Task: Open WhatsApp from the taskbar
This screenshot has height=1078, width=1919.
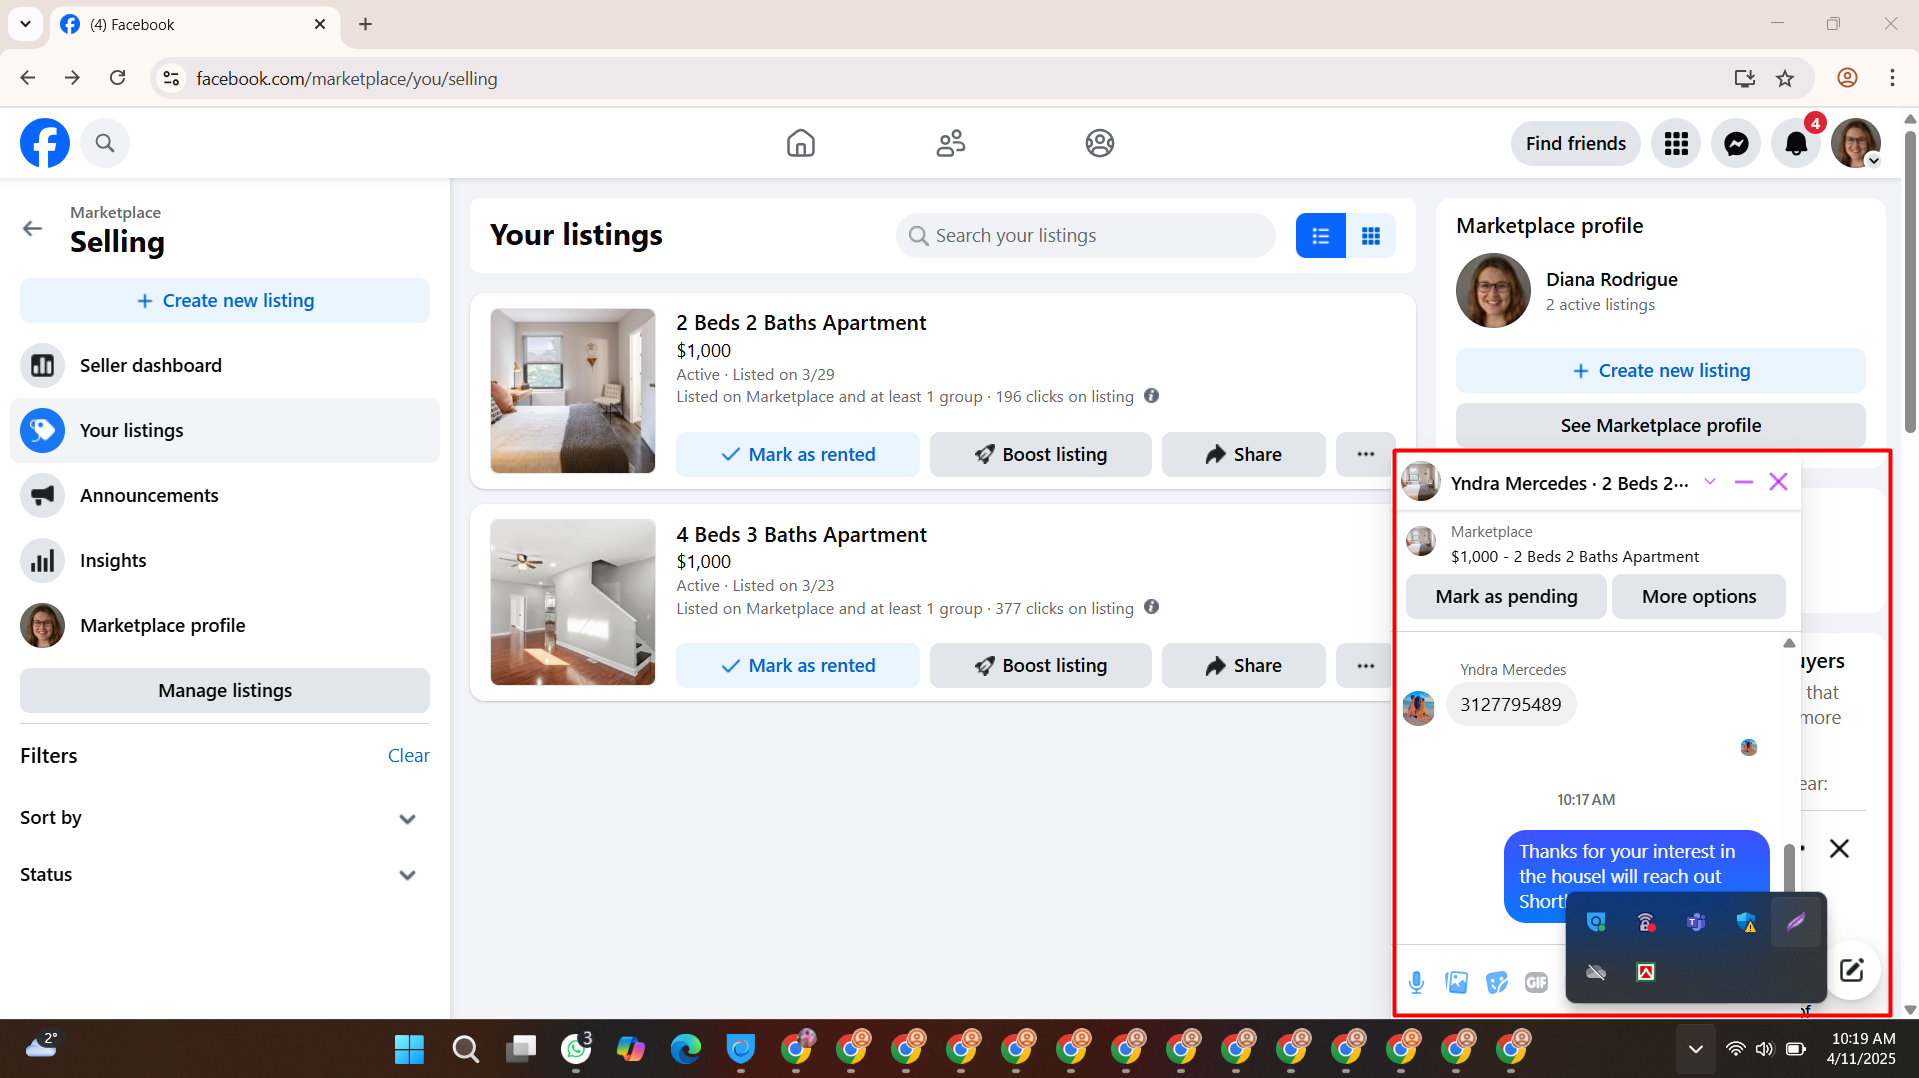Action: coord(576,1049)
